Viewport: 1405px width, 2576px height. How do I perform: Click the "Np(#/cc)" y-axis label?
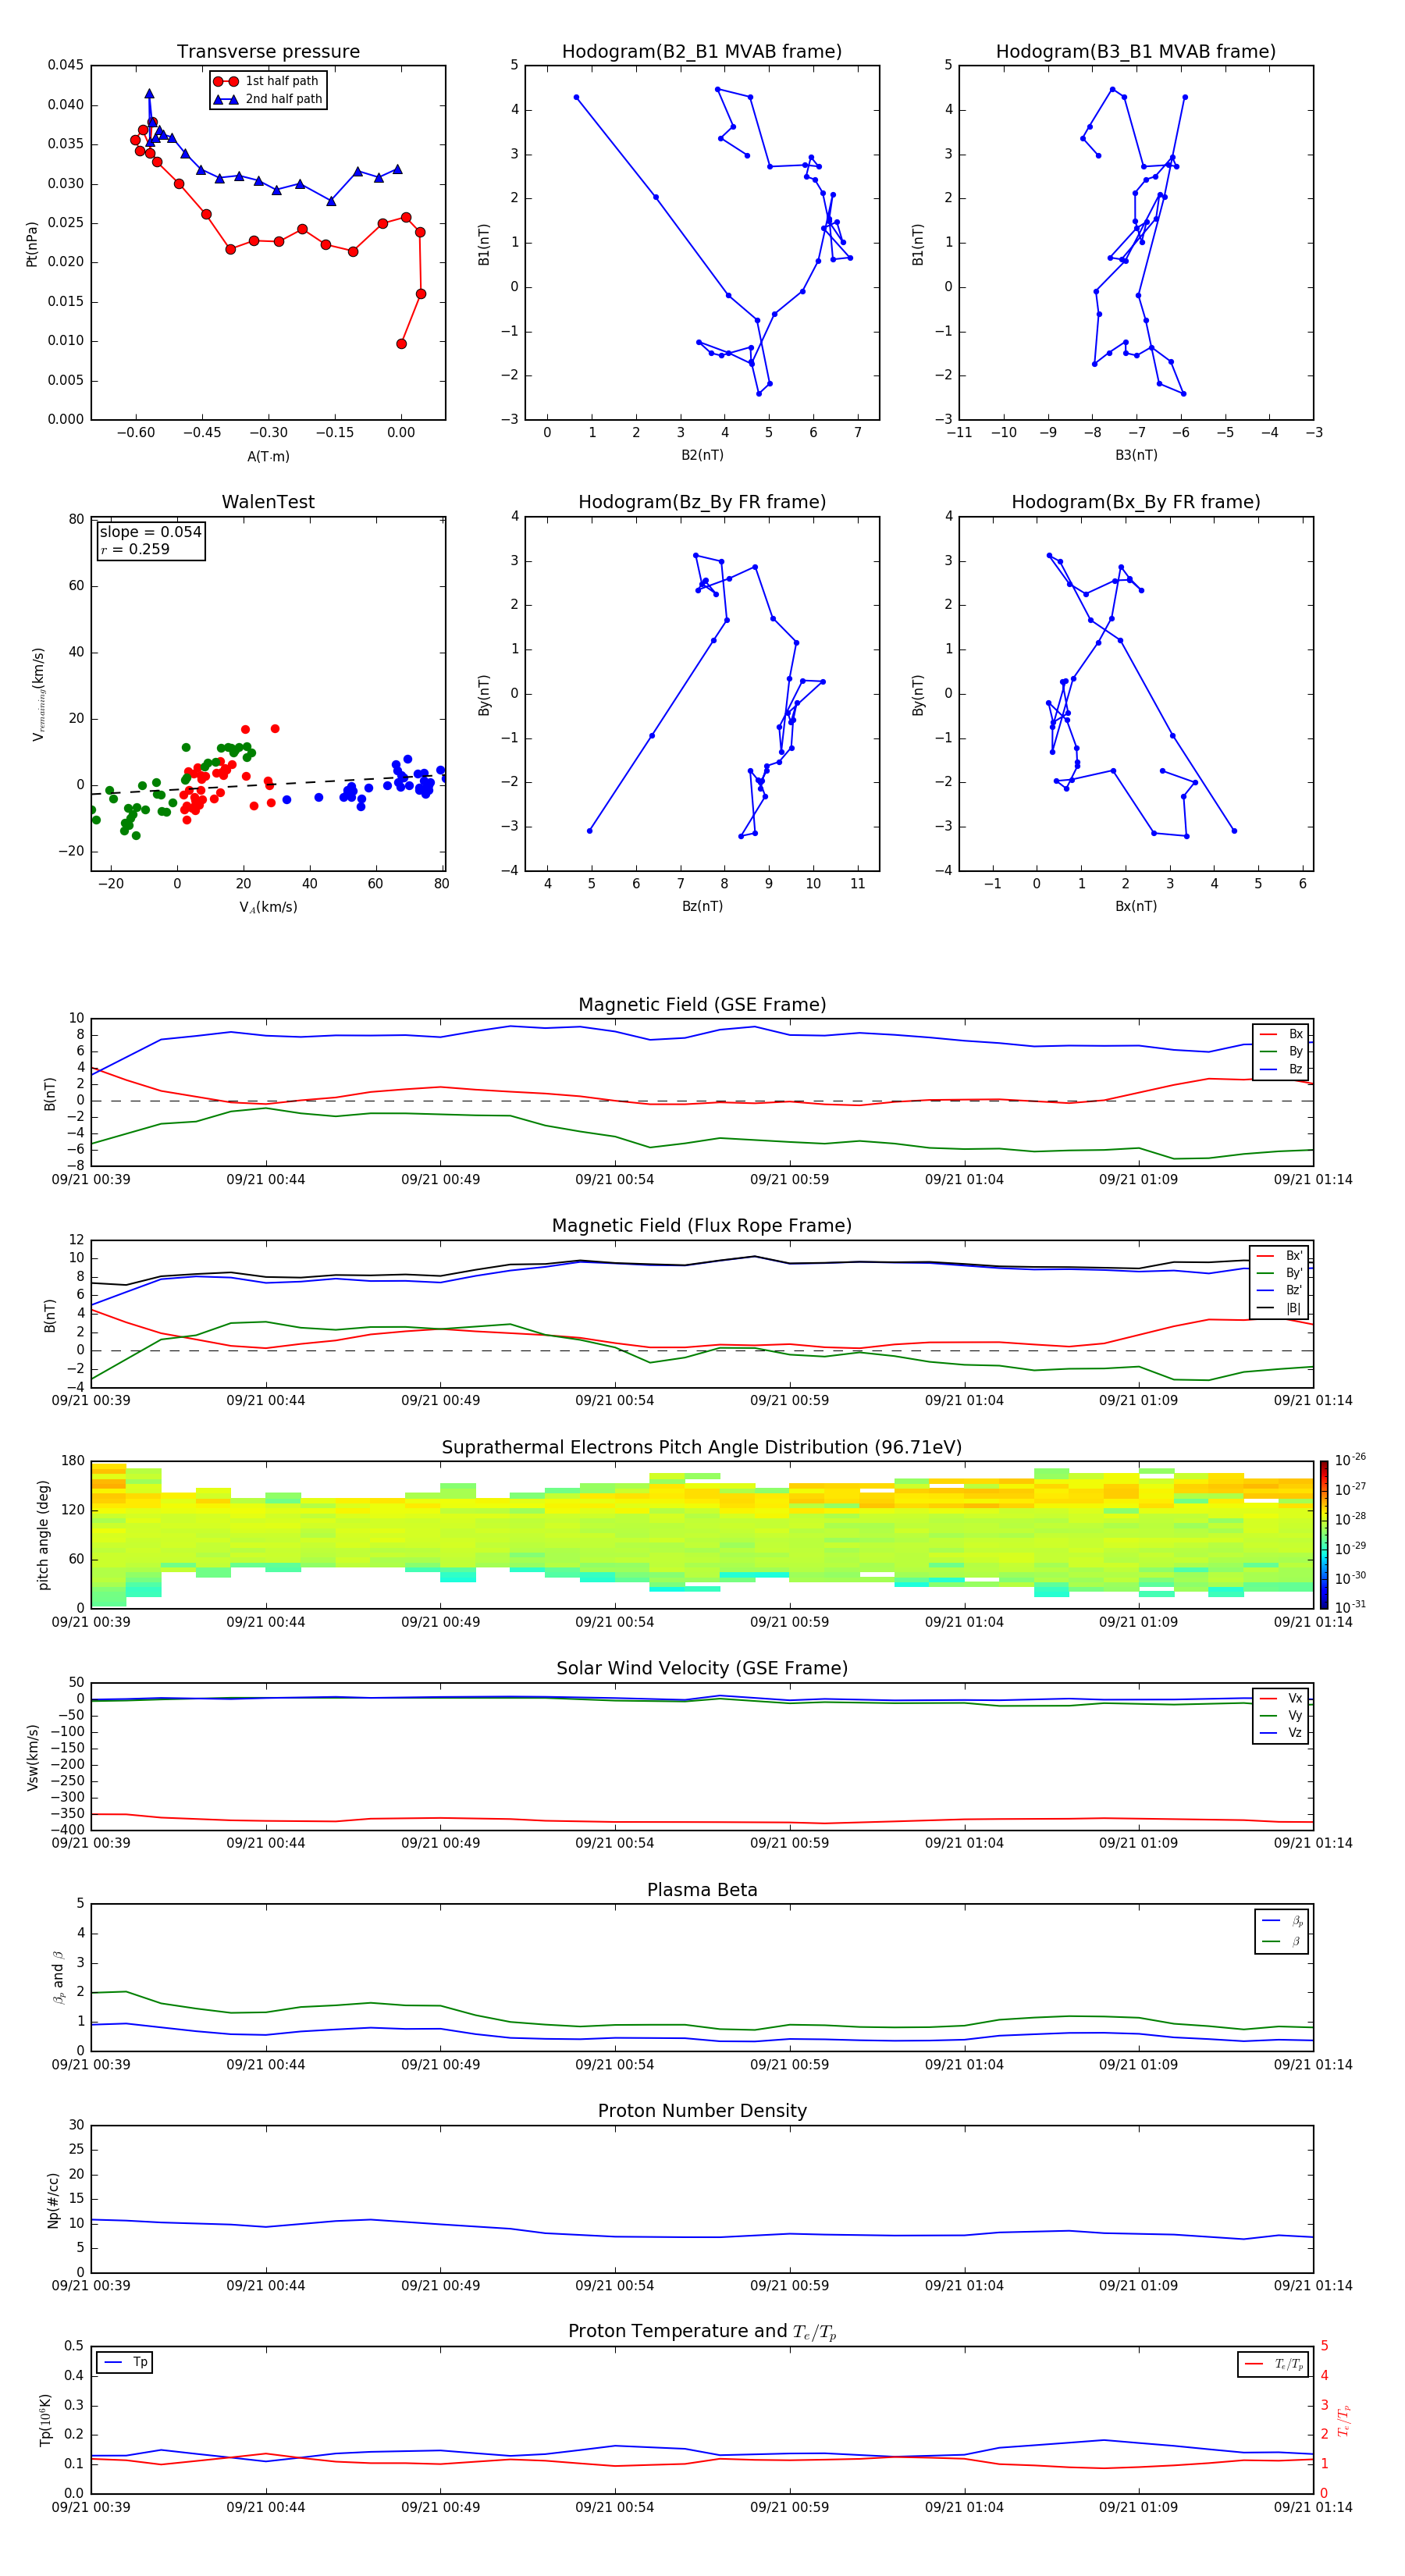click(53, 2200)
